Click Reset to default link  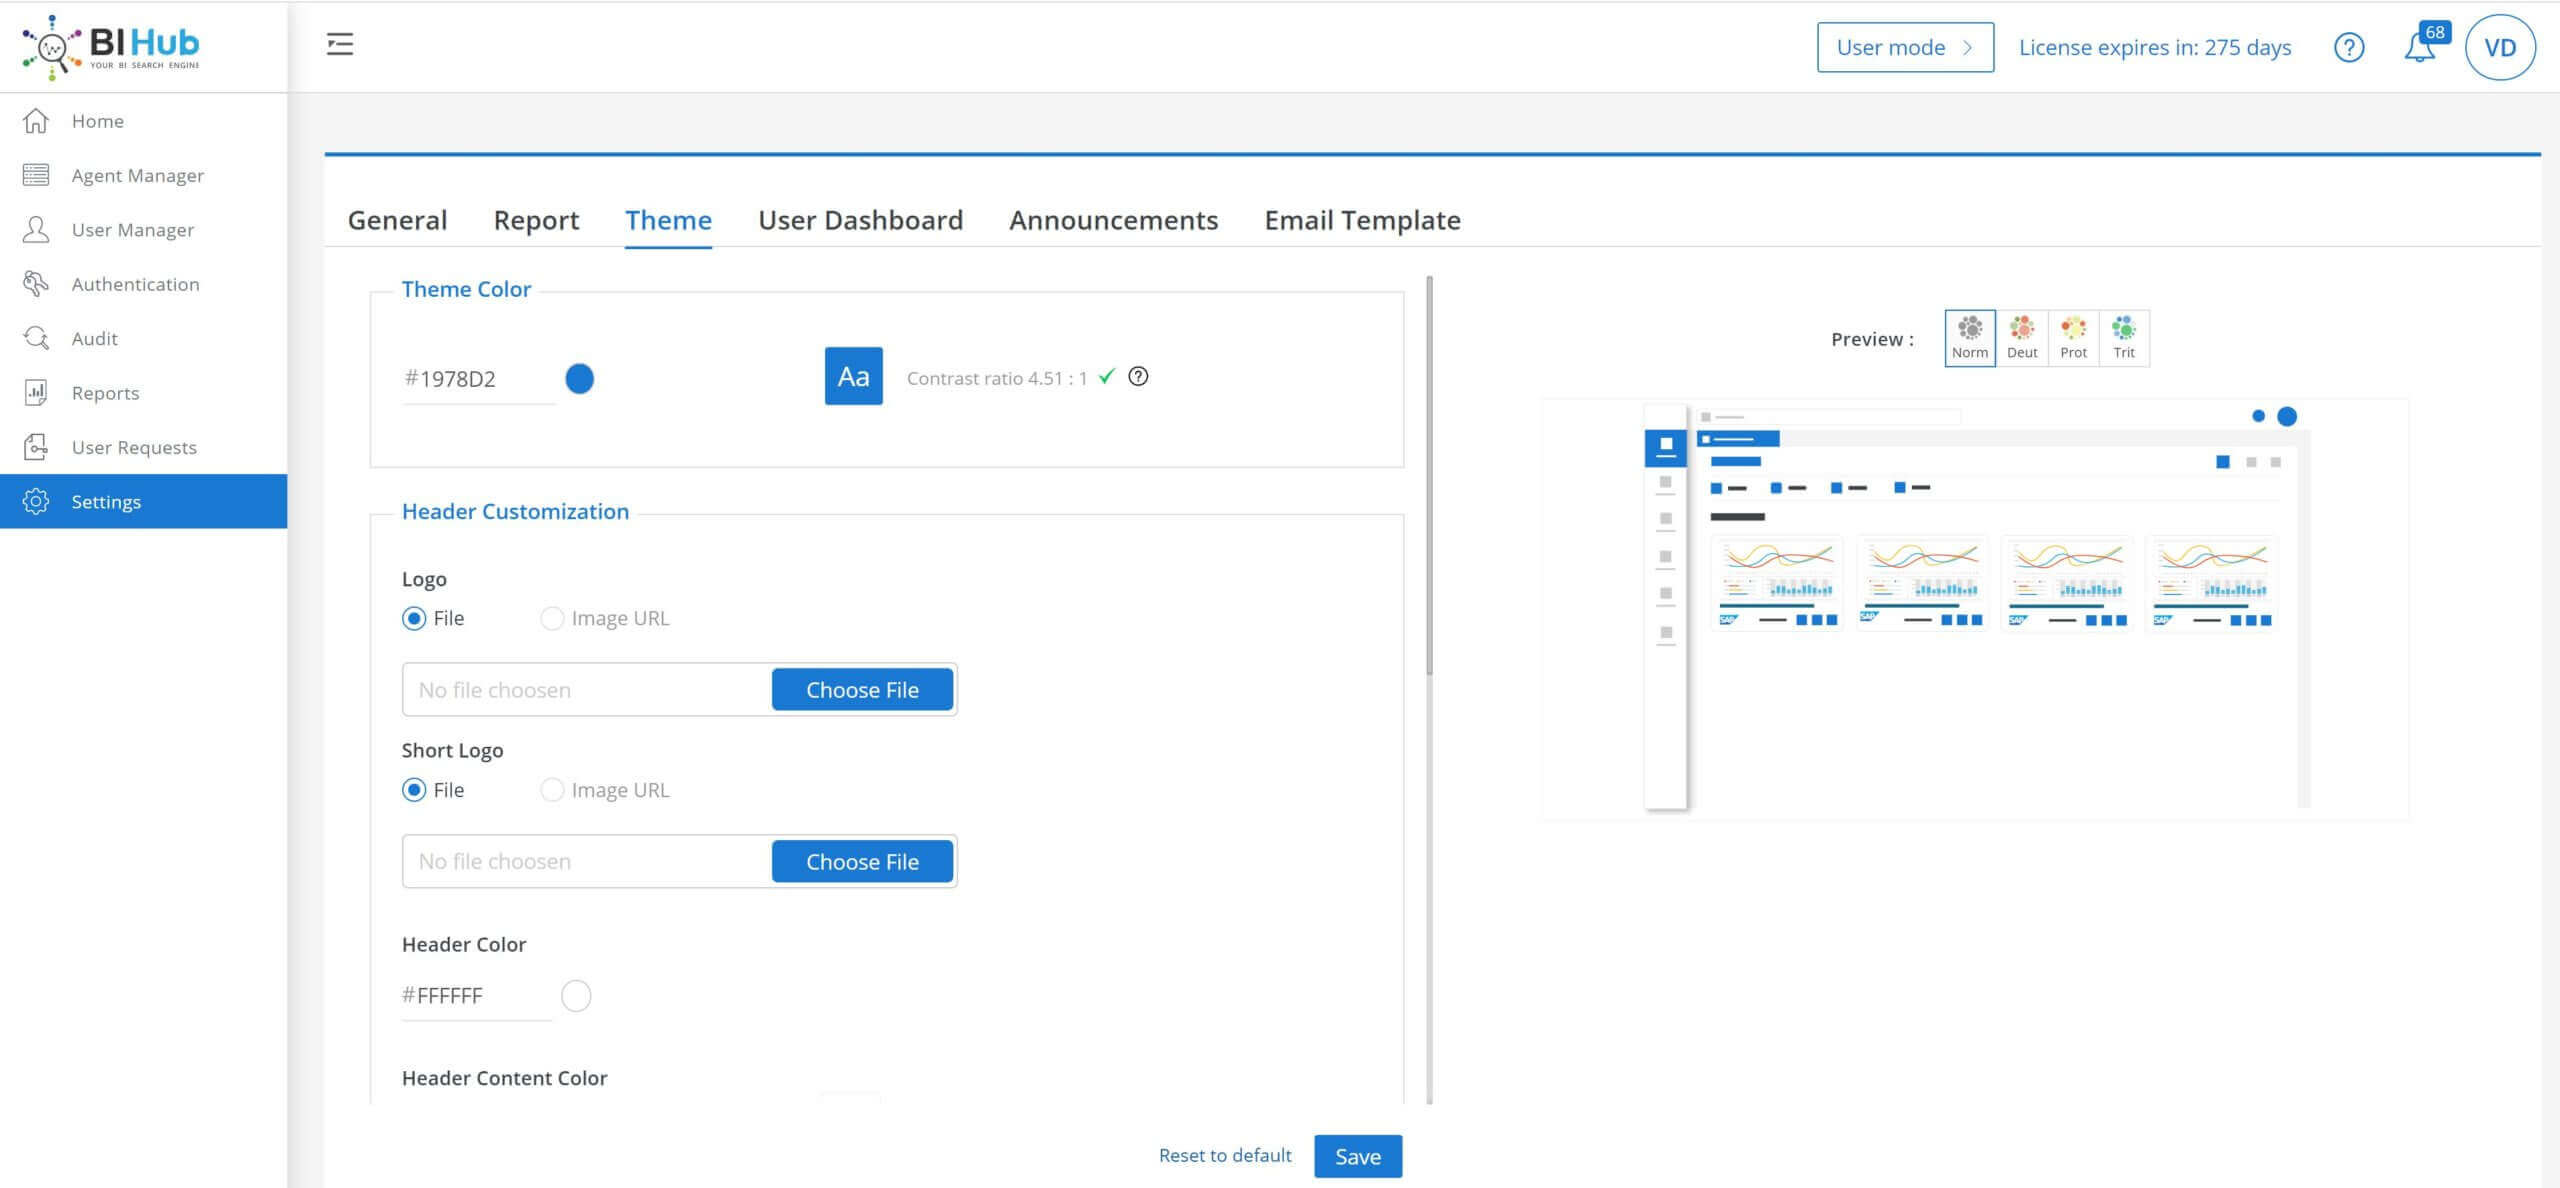pos(1225,1155)
